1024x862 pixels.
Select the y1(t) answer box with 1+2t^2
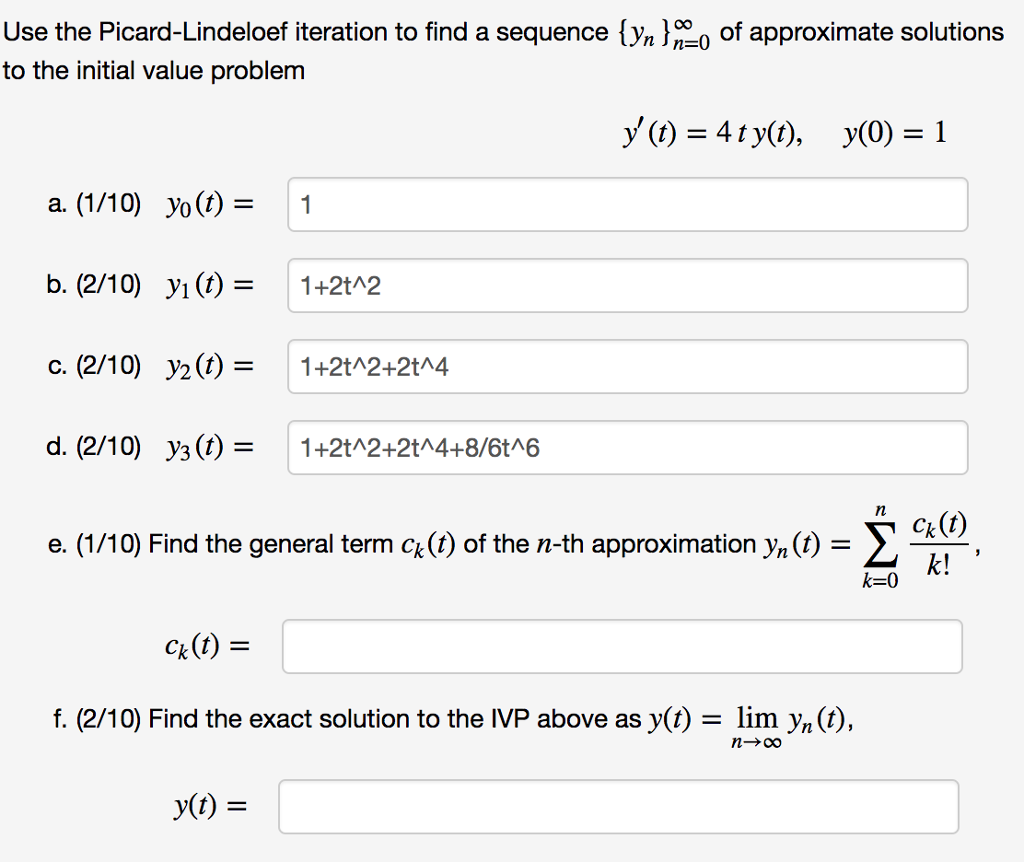point(626,285)
